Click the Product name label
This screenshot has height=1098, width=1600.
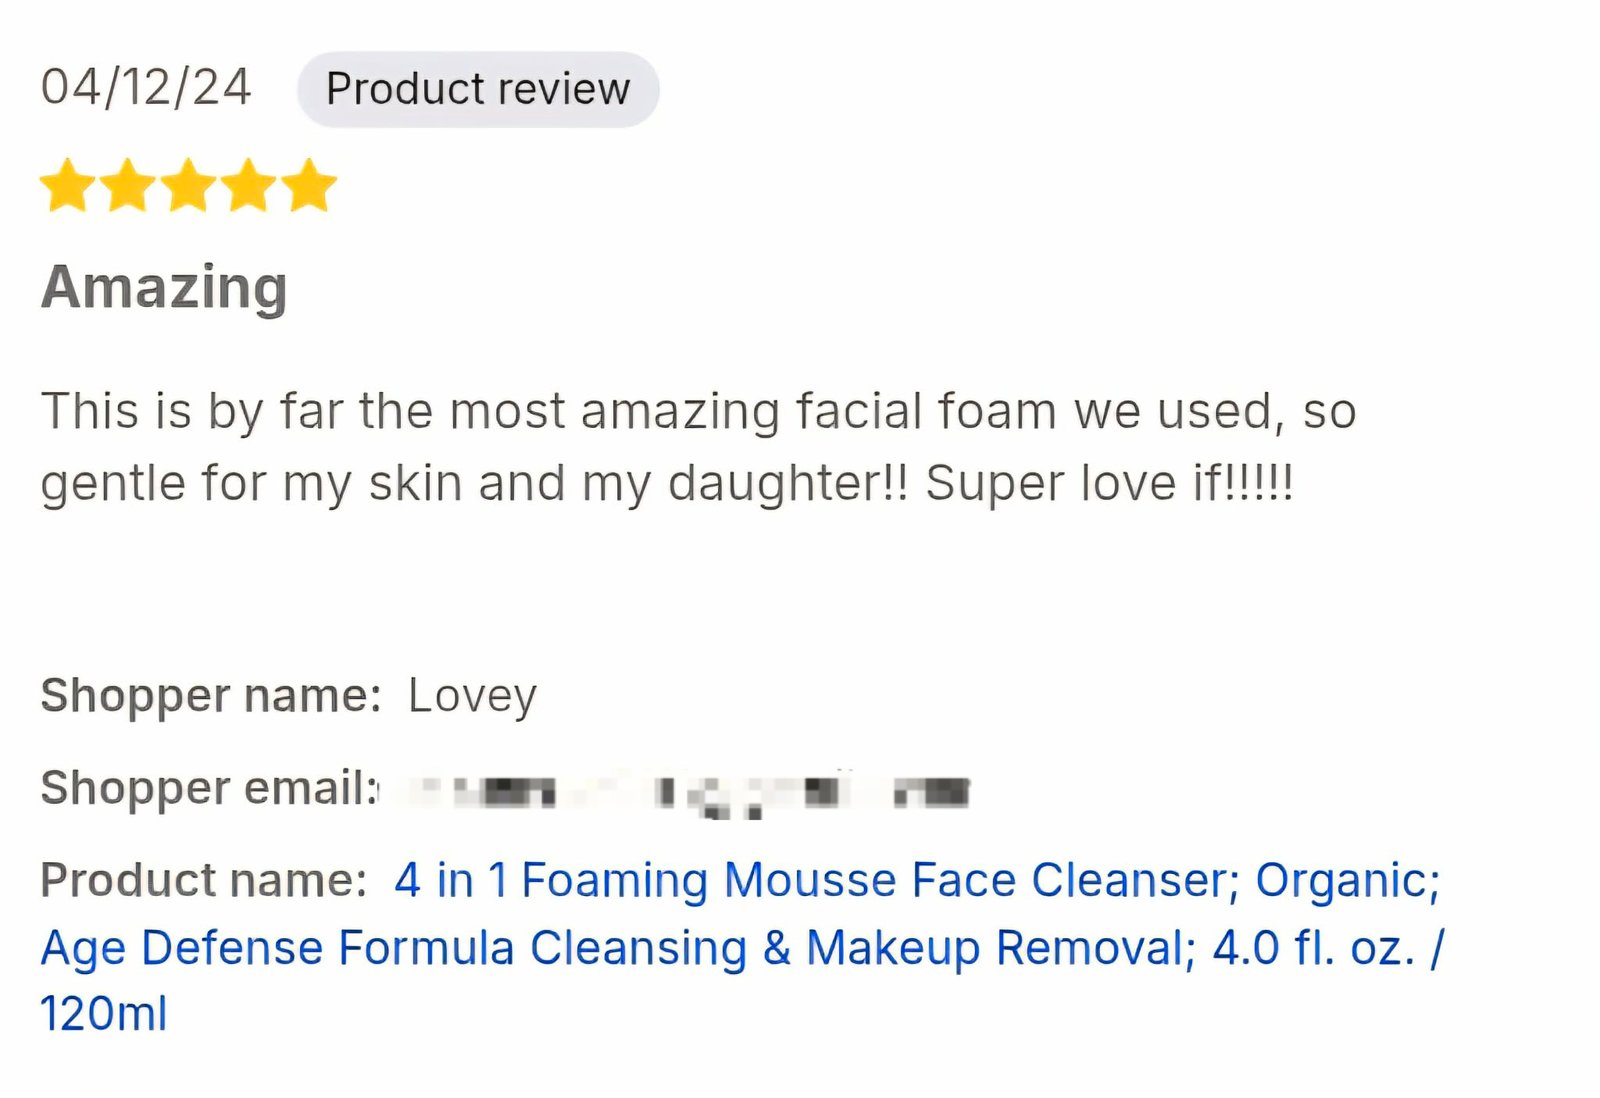coord(204,880)
